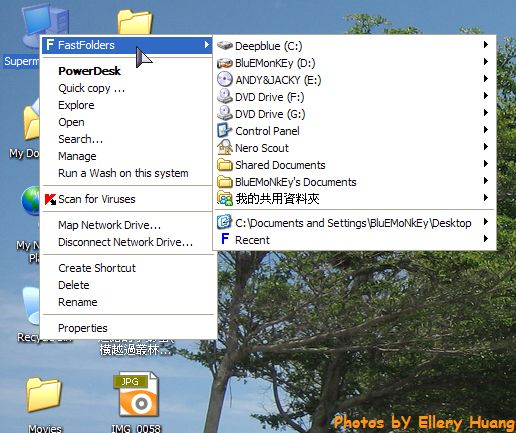Expand the FastFolders submenu arrow
Viewport: 516px width, 433px height.
pyautogui.click(x=207, y=45)
